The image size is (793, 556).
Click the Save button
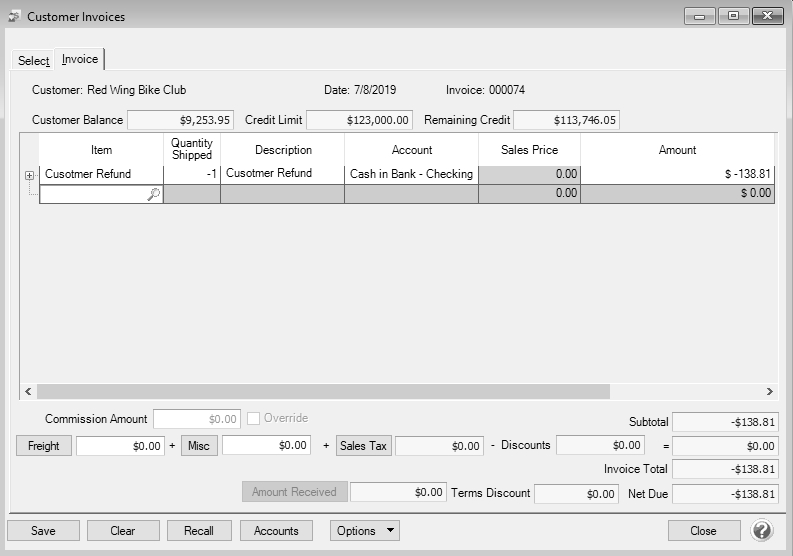click(x=43, y=531)
